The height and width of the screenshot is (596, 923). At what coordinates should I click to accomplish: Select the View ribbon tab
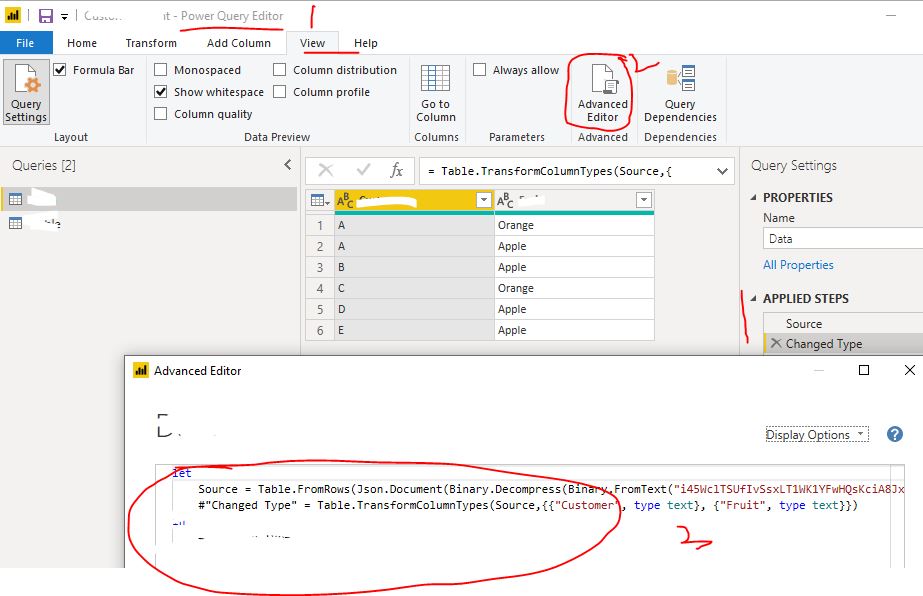tap(312, 43)
